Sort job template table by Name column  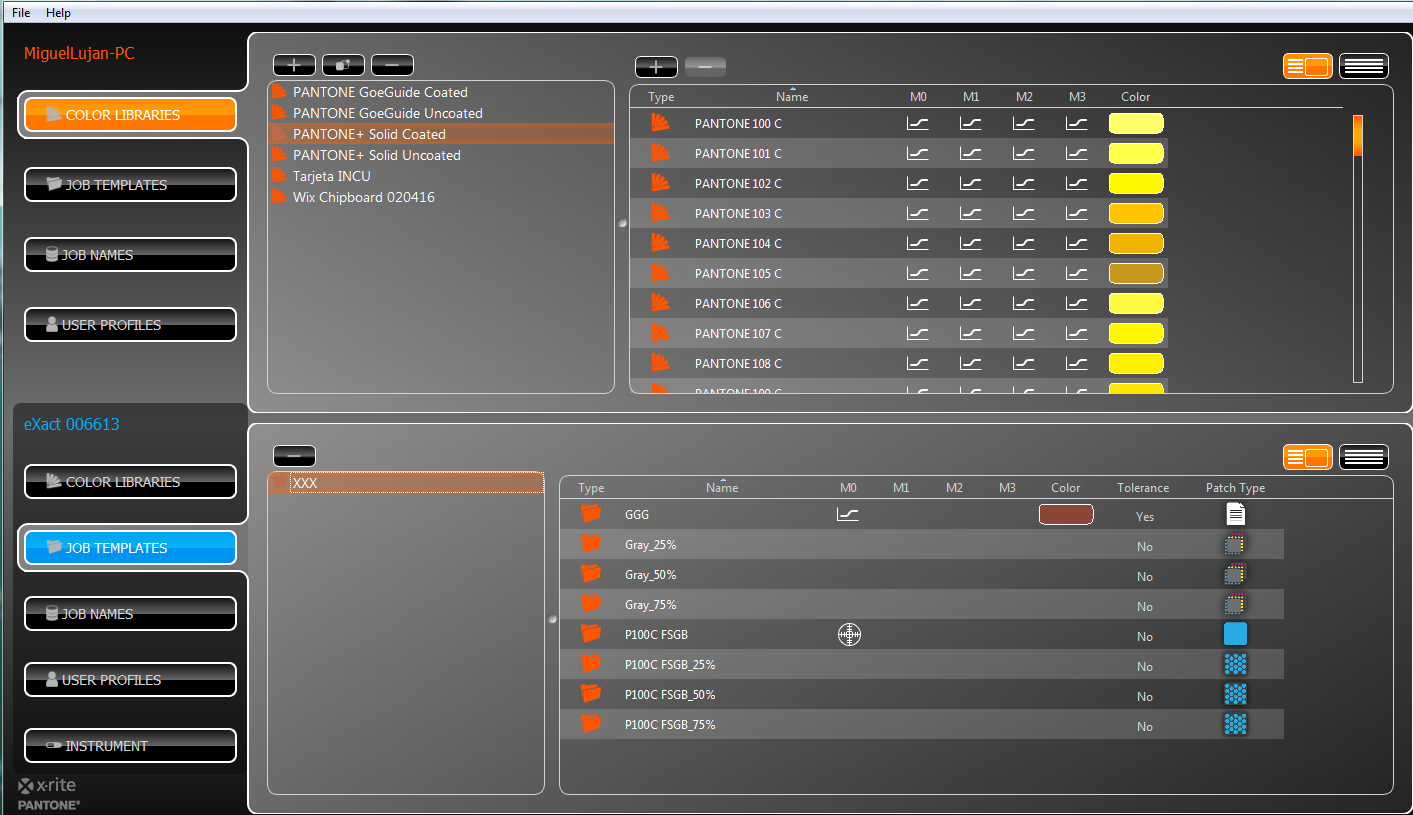721,488
